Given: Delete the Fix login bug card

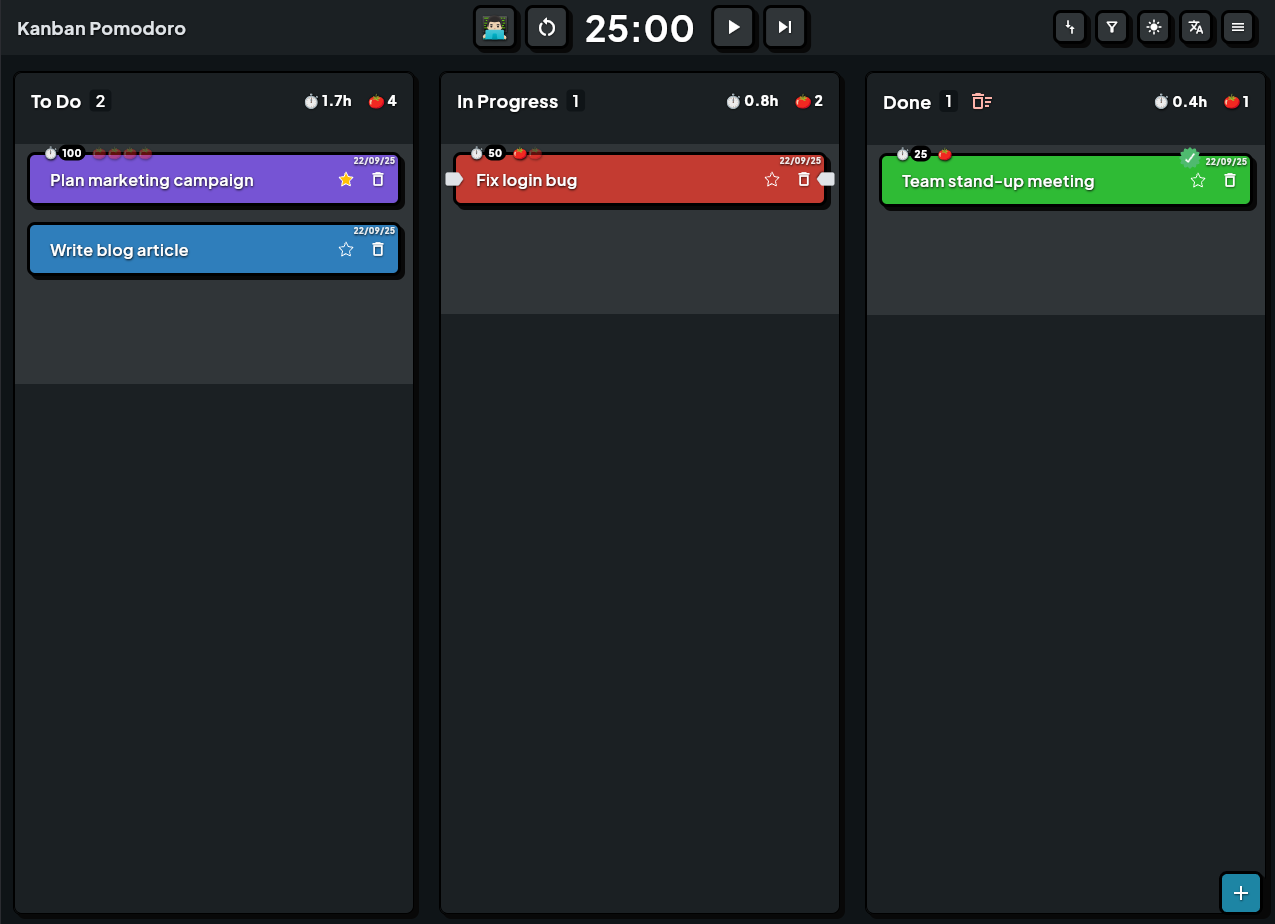Looking at the screenshot, I should (x=804, y=179).
